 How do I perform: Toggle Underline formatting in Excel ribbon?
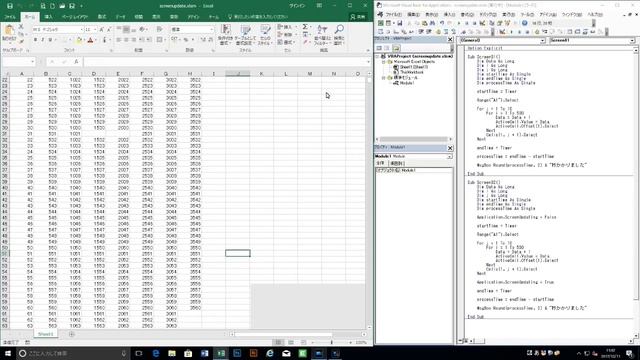[x=50, y=40]
